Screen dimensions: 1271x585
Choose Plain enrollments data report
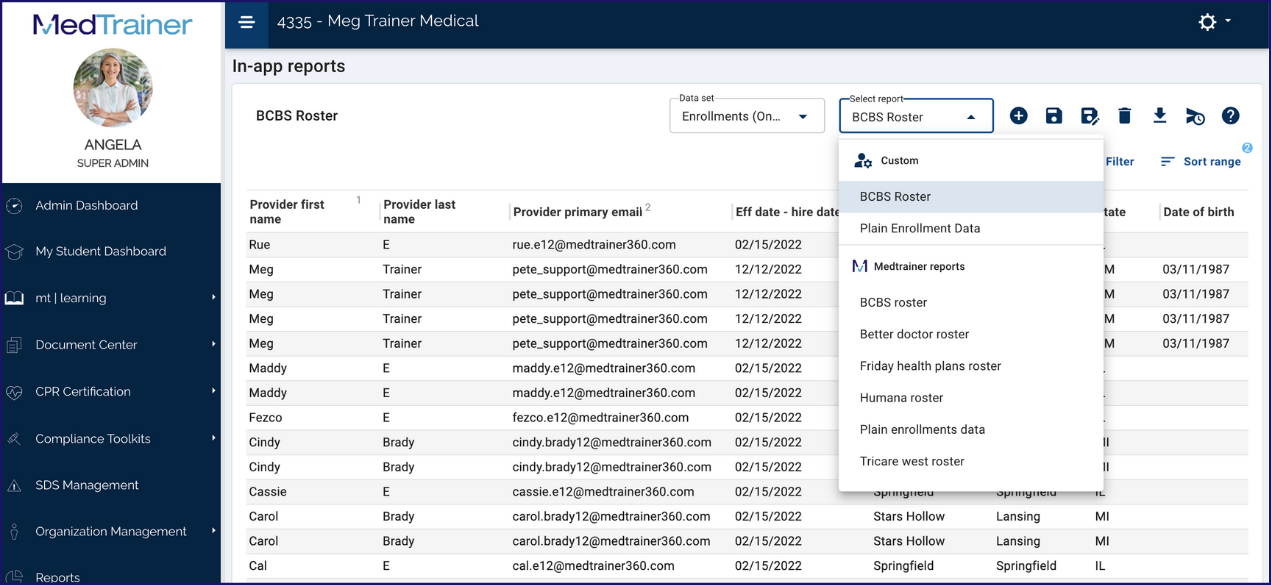coord(971,430)
